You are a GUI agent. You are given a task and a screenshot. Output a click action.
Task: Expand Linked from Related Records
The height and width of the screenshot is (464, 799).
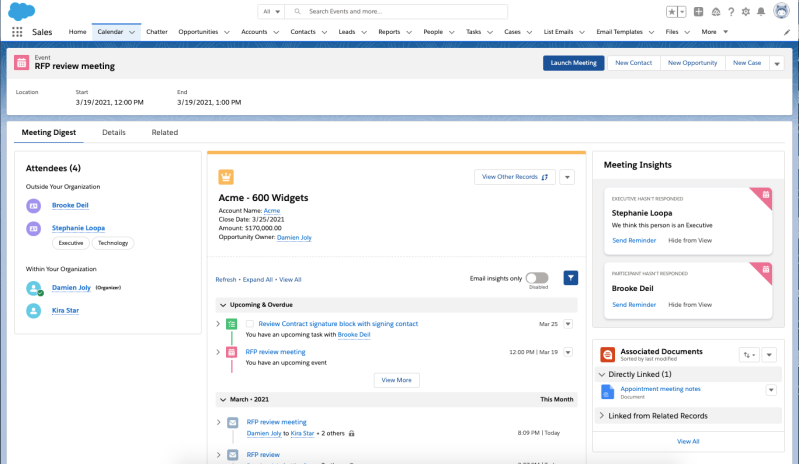tap(601, 416)
